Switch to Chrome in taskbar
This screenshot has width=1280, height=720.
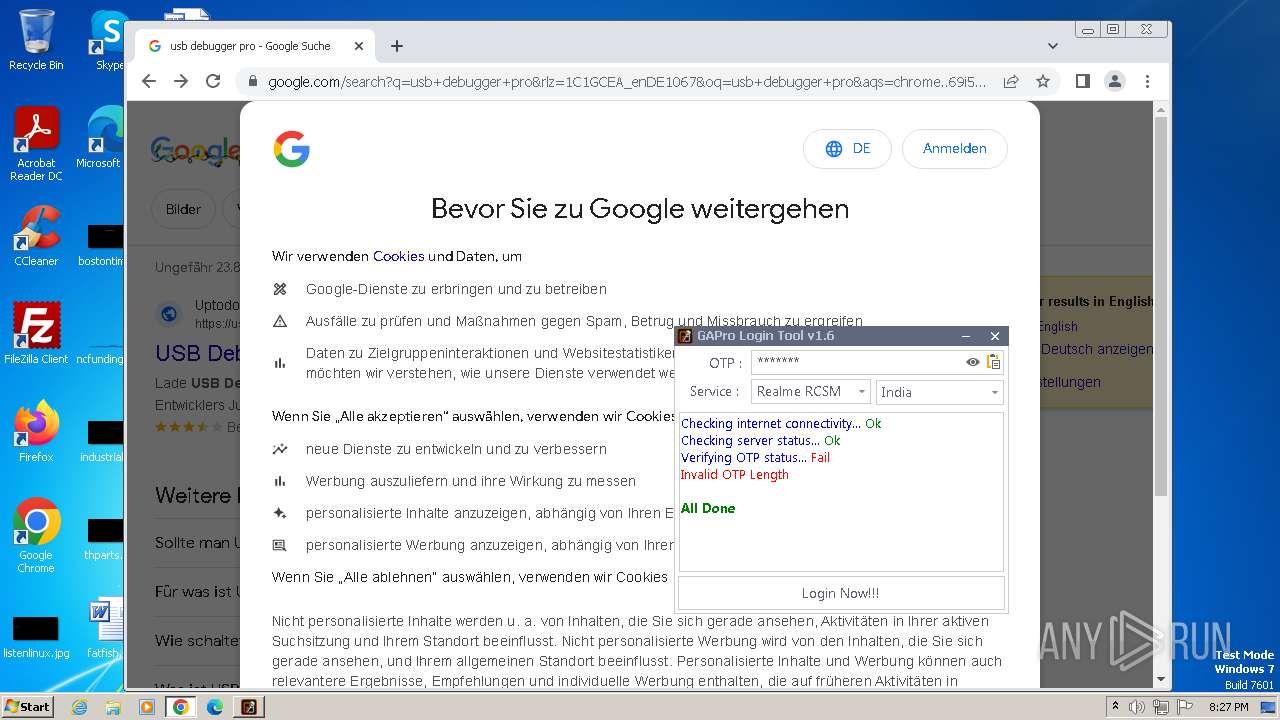click(180, 707)
